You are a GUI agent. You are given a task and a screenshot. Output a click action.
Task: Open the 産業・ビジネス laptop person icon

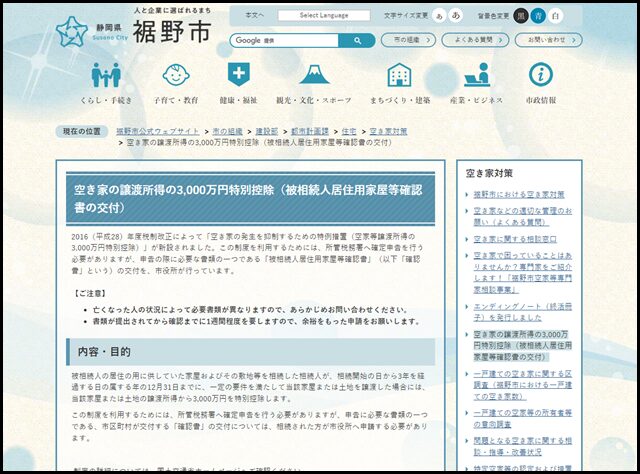click(477, 74)
